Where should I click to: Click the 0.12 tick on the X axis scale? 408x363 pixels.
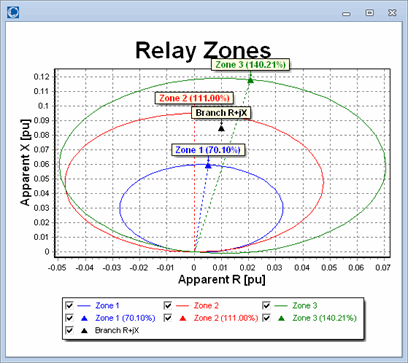pyautogui.click(x=42, y=77)
